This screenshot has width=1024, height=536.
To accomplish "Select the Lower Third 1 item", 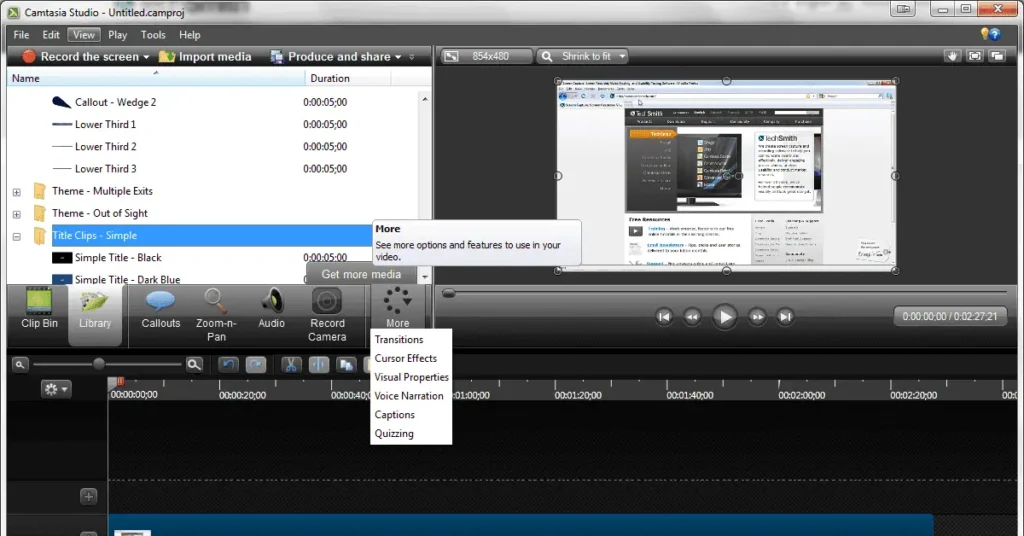I will click(105, 124).
